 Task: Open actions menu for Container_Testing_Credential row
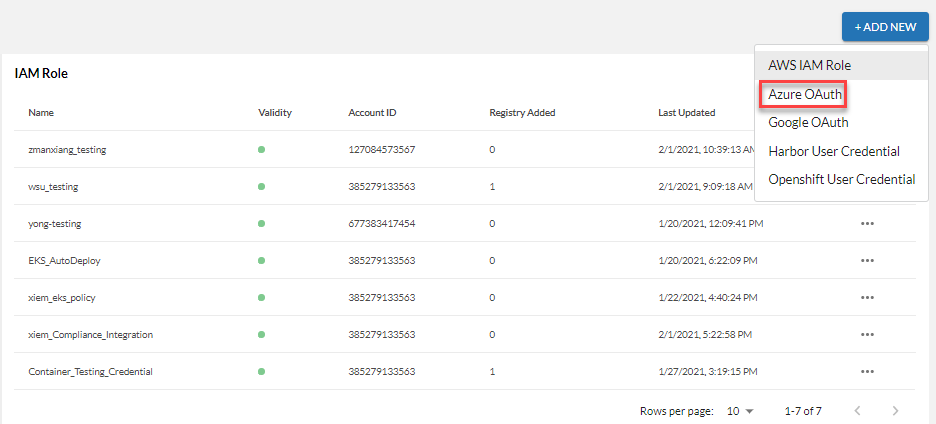[867, 371]
